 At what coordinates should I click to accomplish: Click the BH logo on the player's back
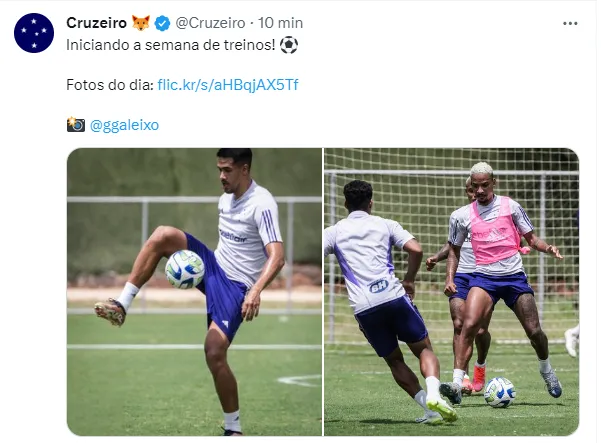(x=379, y=286)
